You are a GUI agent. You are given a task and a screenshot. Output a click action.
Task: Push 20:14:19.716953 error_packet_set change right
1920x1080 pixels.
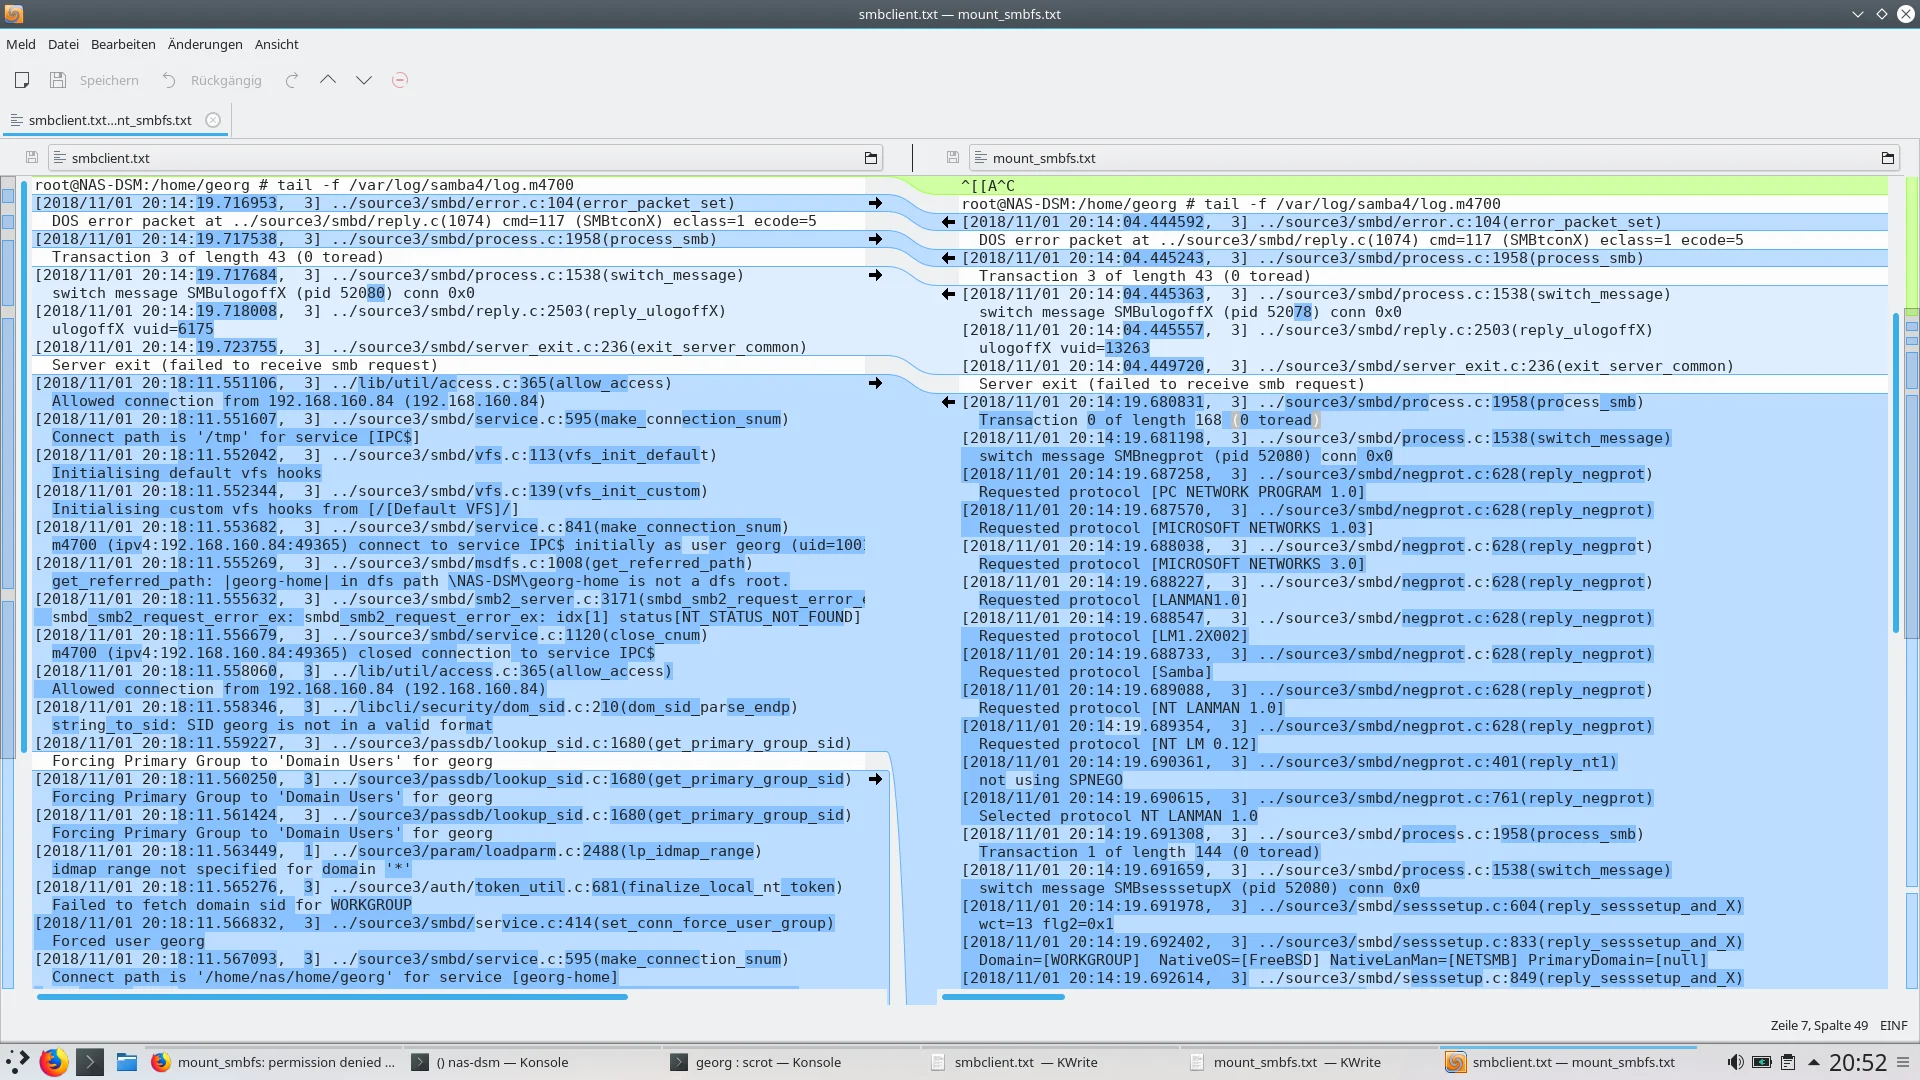[x=876, y=203]
